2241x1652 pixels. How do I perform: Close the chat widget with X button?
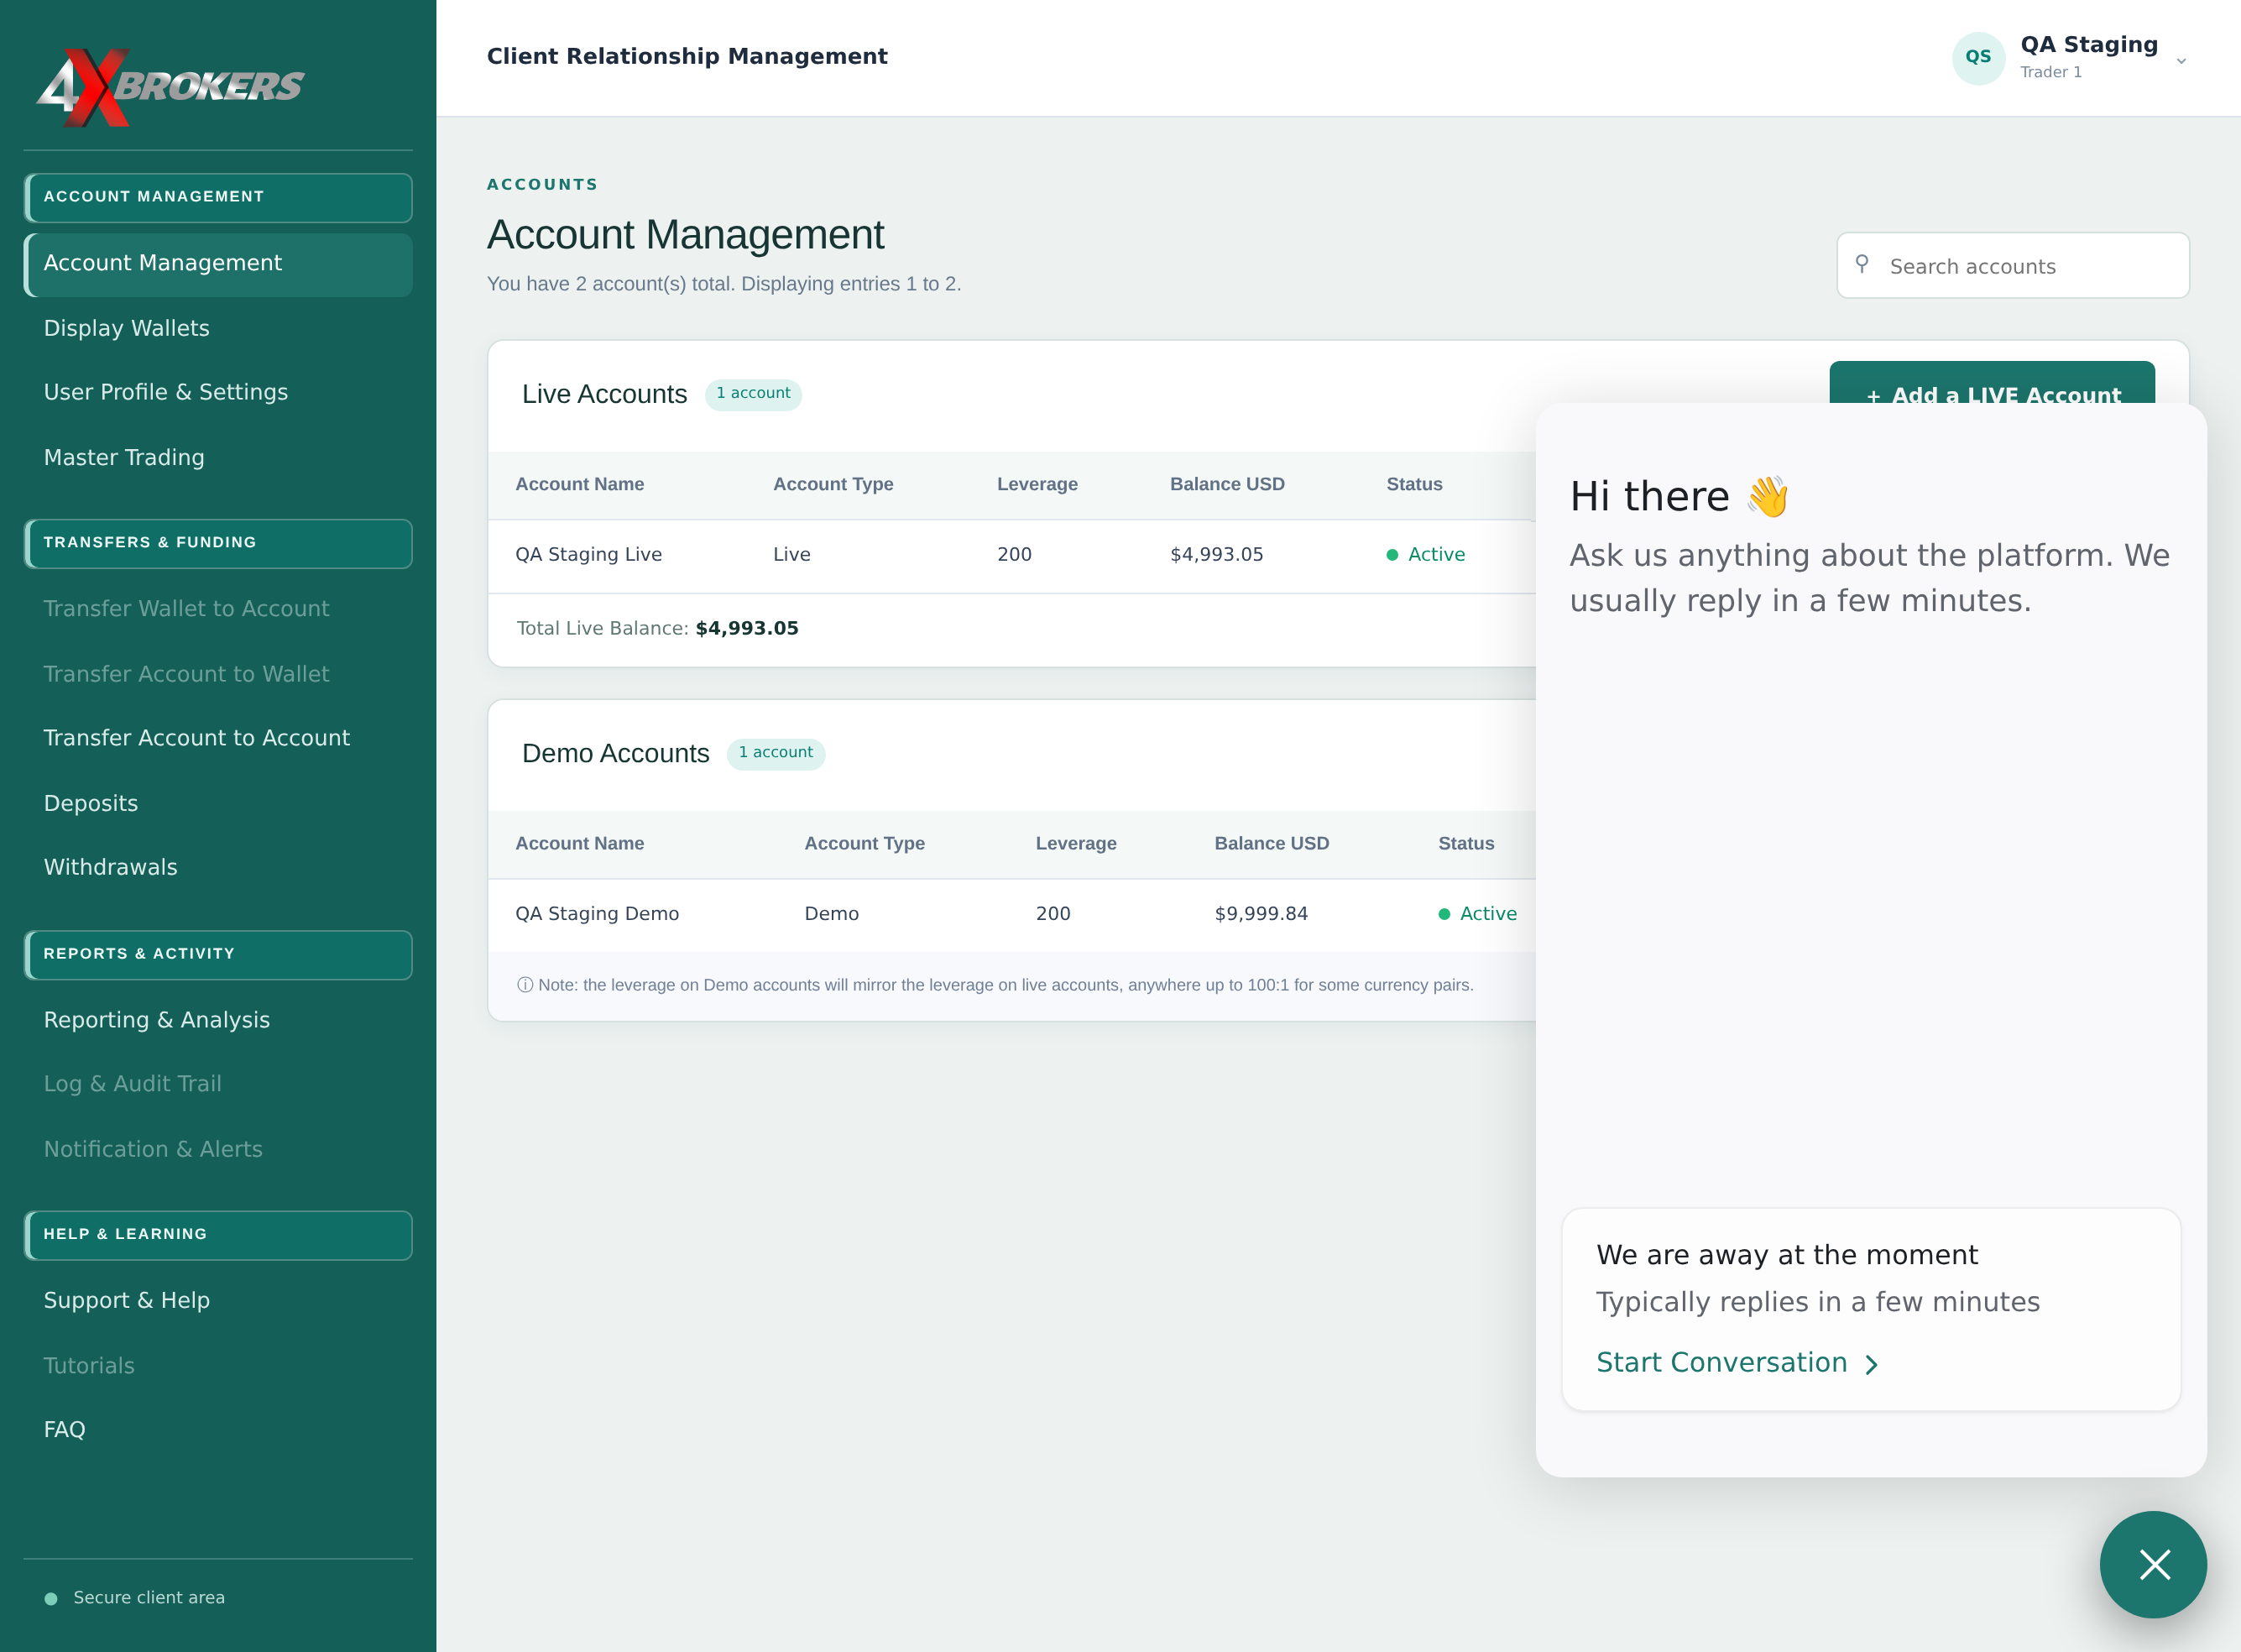tap(2153, 1564)
